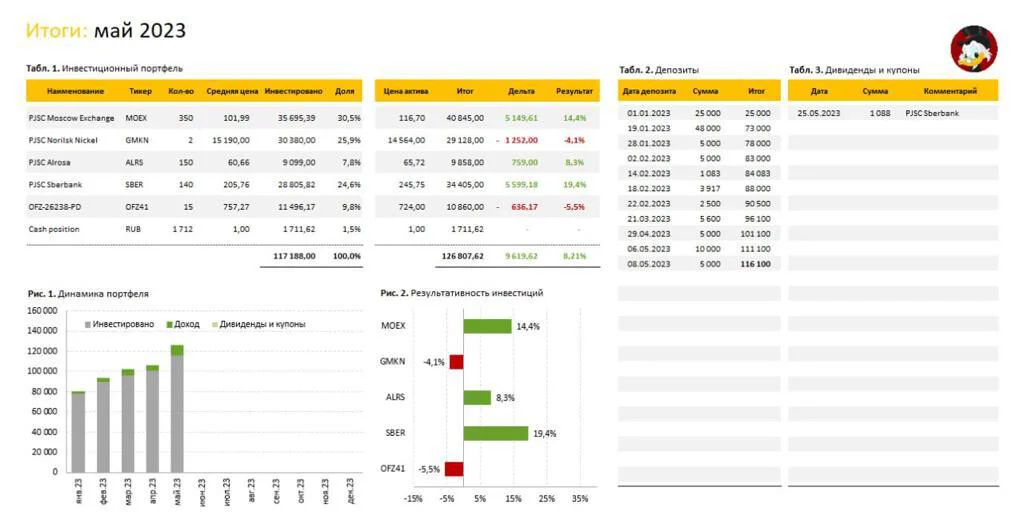
Task: Click deposit date 14.02.2023
Action: (x=648, y=174)
